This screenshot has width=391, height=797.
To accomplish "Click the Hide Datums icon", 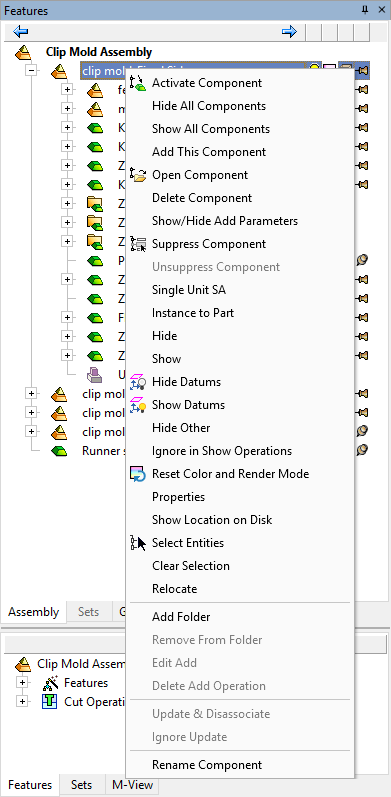I will pyautogui.click(x=138, y=382).
